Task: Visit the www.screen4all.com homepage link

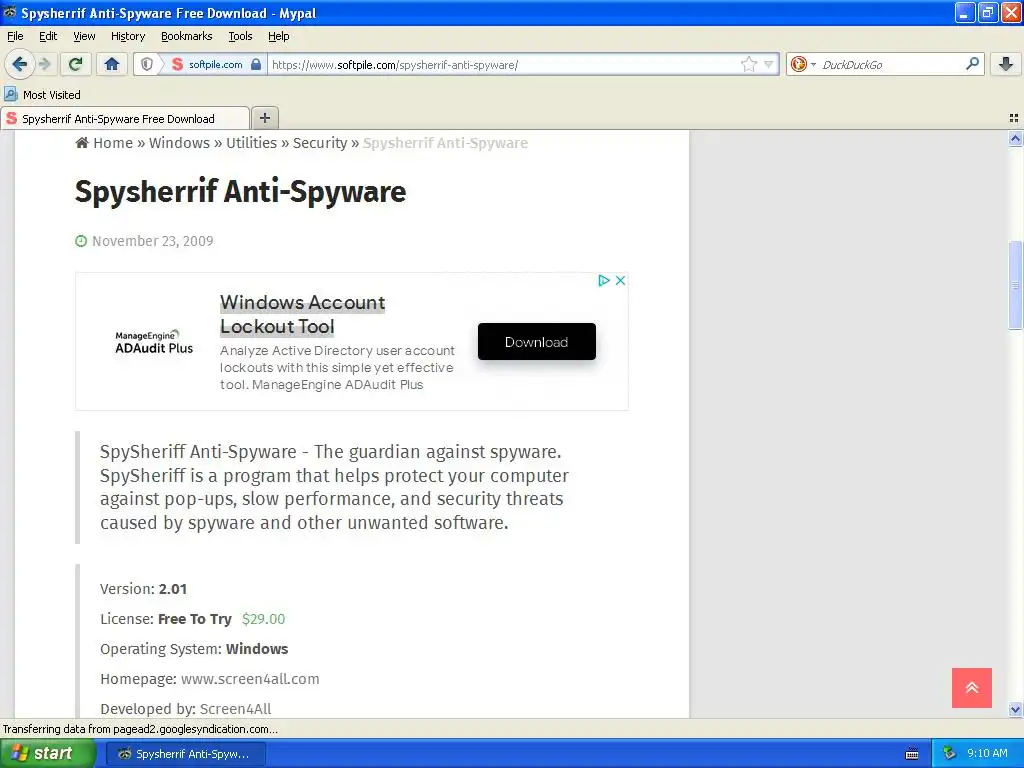Action: click(x=250, y=679)
